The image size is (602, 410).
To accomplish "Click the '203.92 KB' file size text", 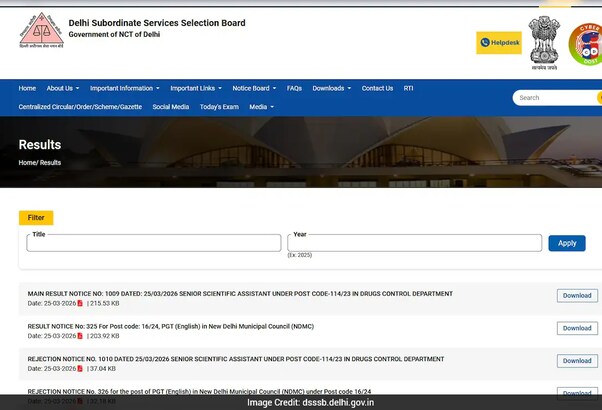I will 104,336.
